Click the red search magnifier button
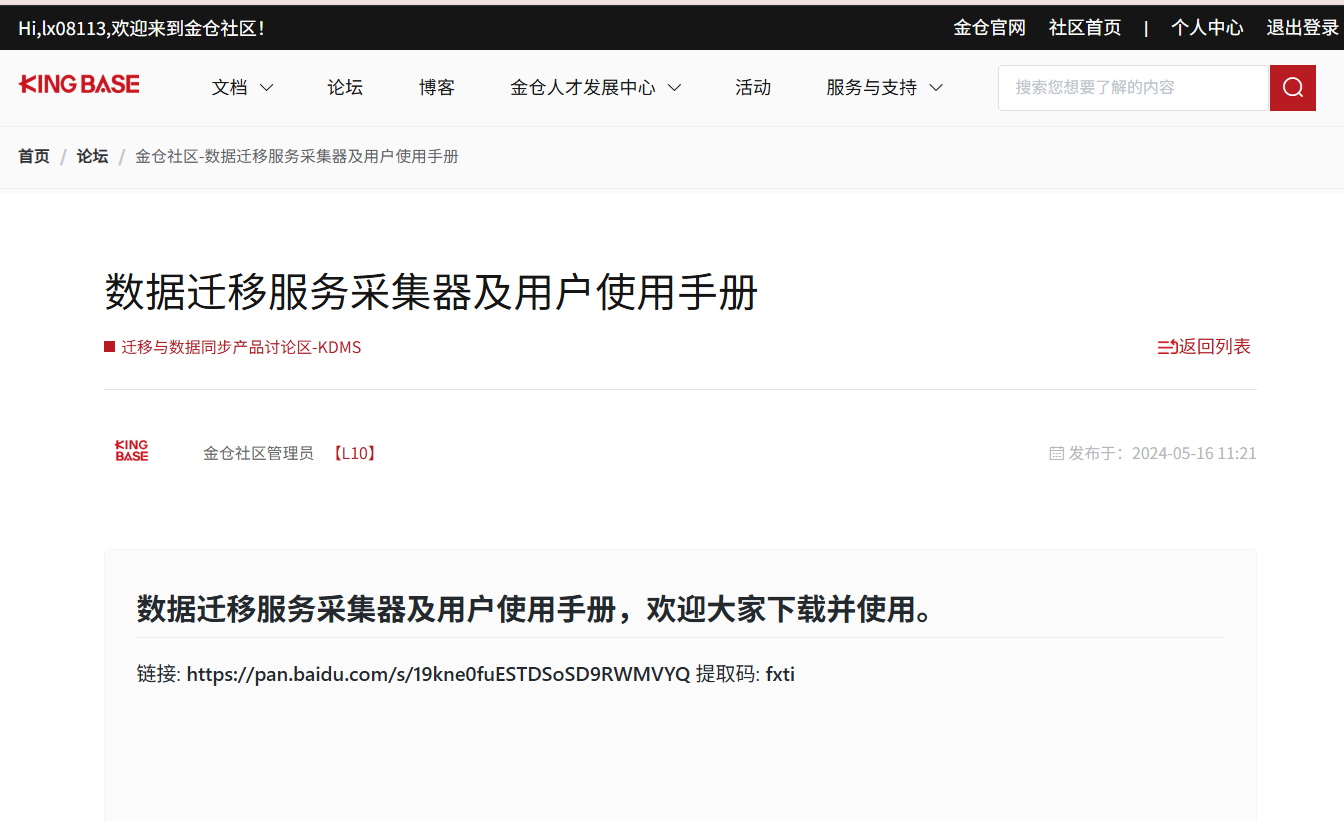 1293,88
